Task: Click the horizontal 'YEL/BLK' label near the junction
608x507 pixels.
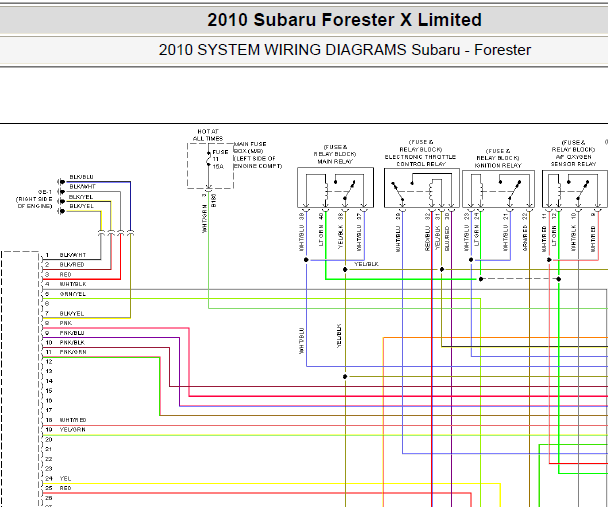Action: click(x=366, y=264)
